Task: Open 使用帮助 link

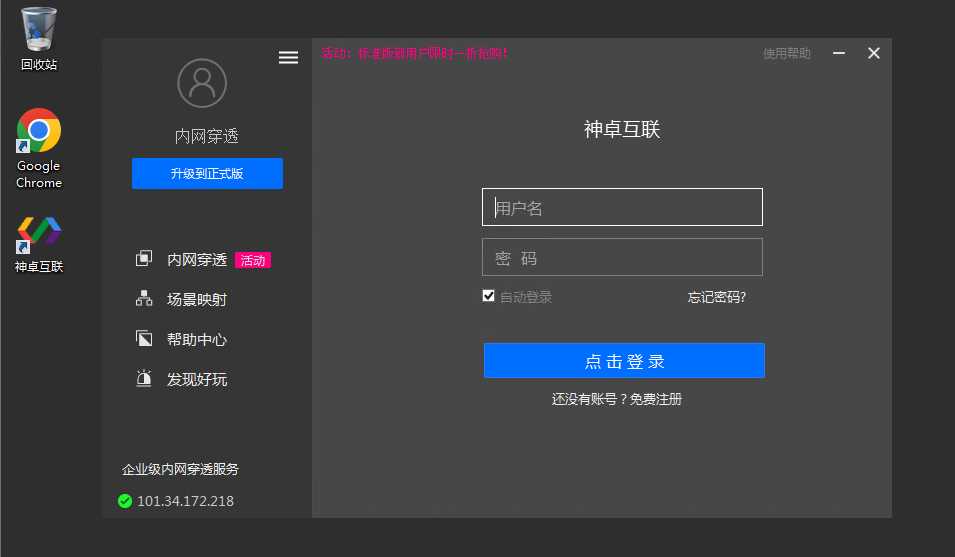Action: tap(786, 54)
